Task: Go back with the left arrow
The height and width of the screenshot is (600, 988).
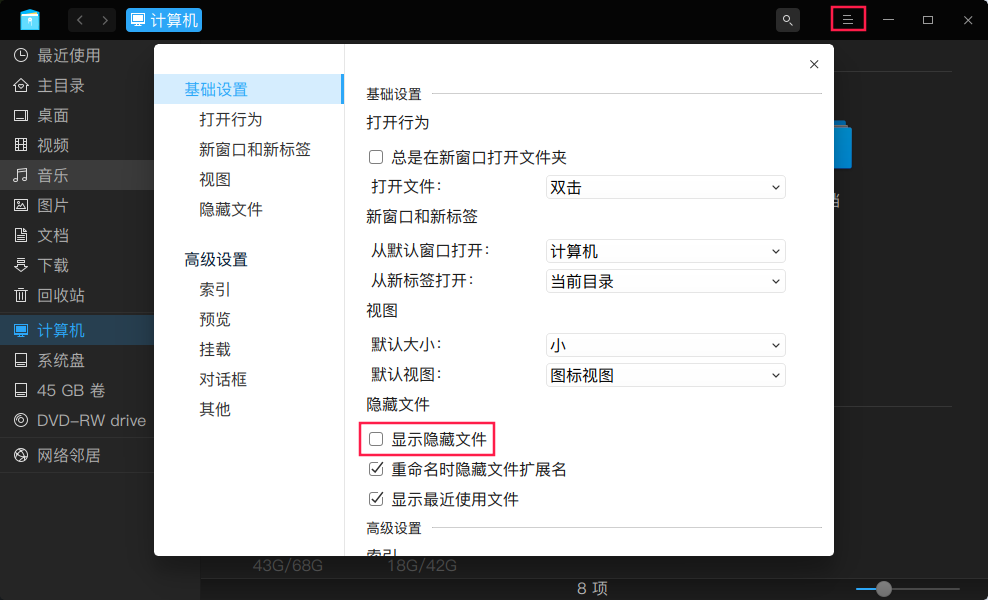Action: [80, 20]
